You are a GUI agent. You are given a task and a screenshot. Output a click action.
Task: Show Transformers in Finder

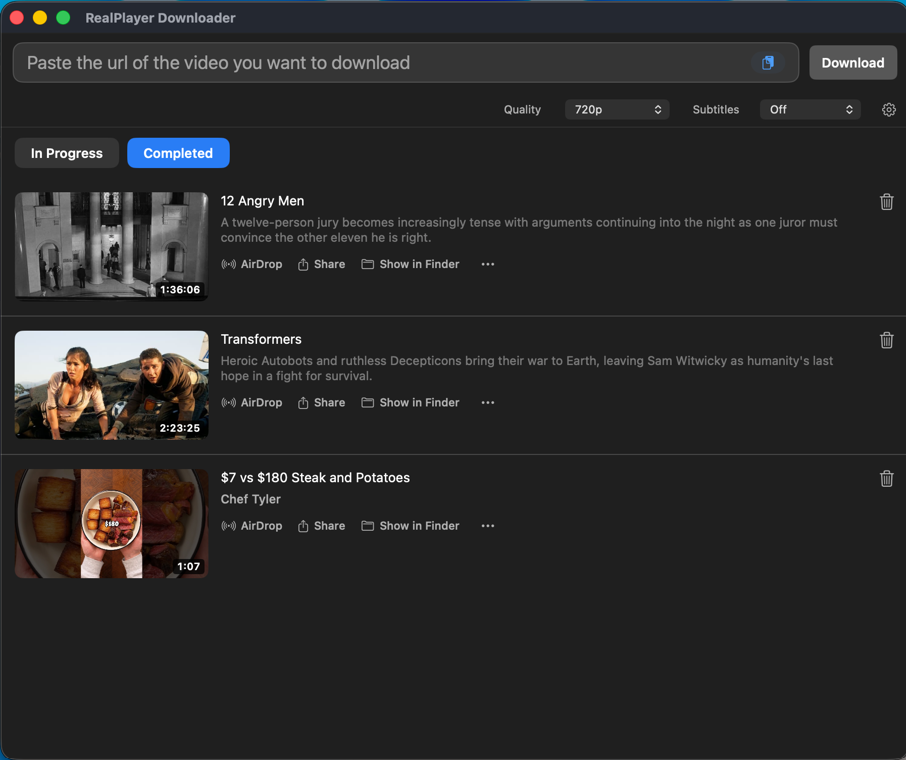pos(410,402)
